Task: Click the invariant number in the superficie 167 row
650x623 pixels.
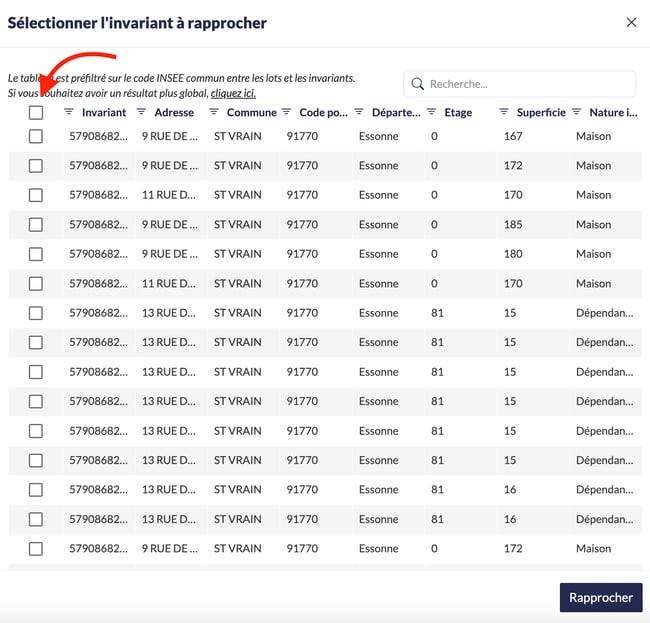Action: coord(98,136)
